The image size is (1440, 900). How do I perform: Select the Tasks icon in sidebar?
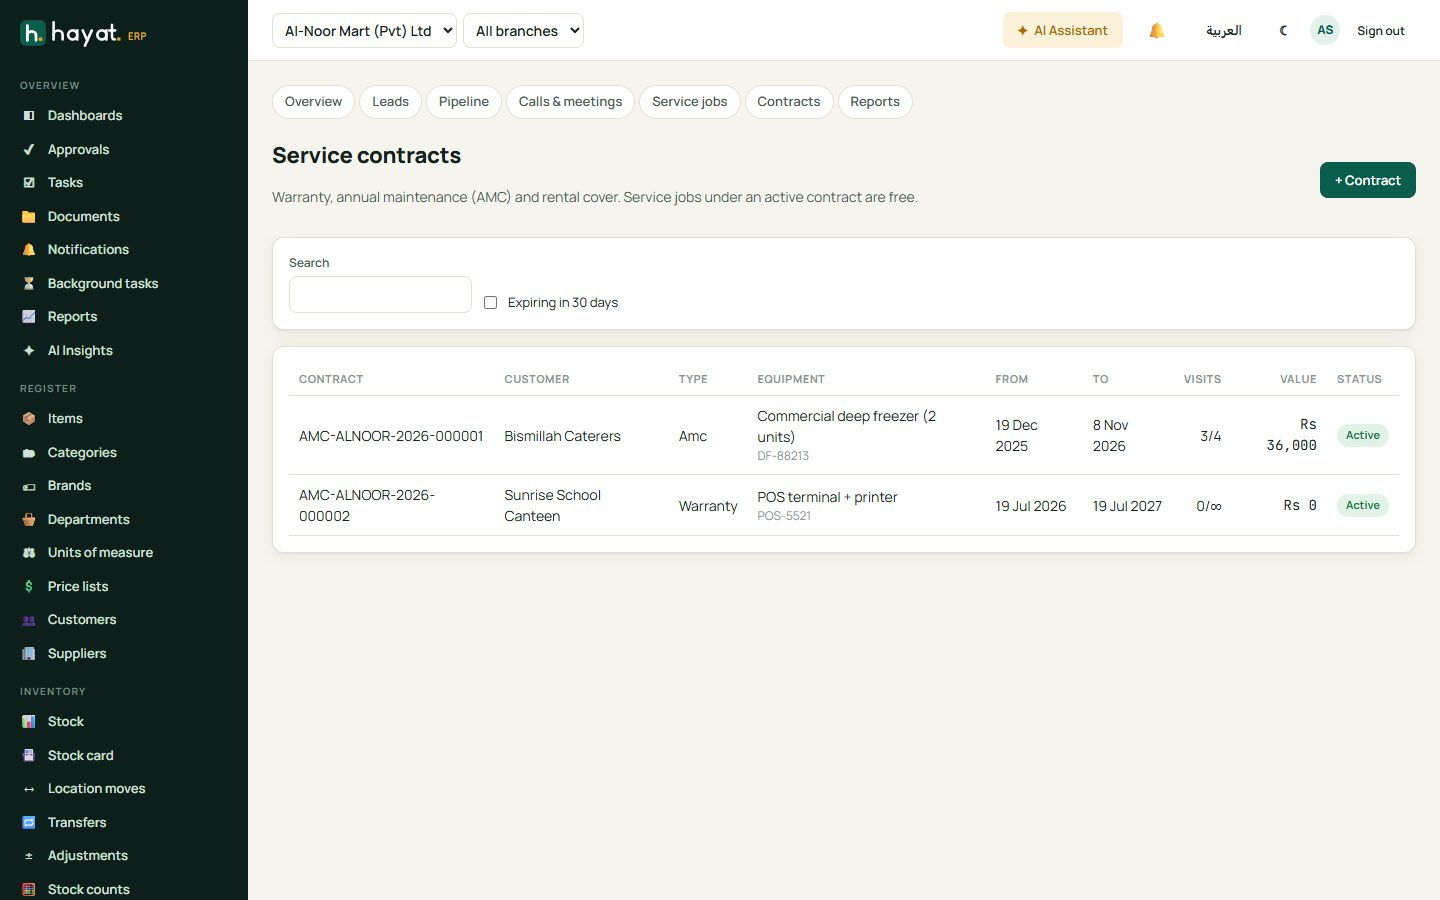tap(29, 183)
